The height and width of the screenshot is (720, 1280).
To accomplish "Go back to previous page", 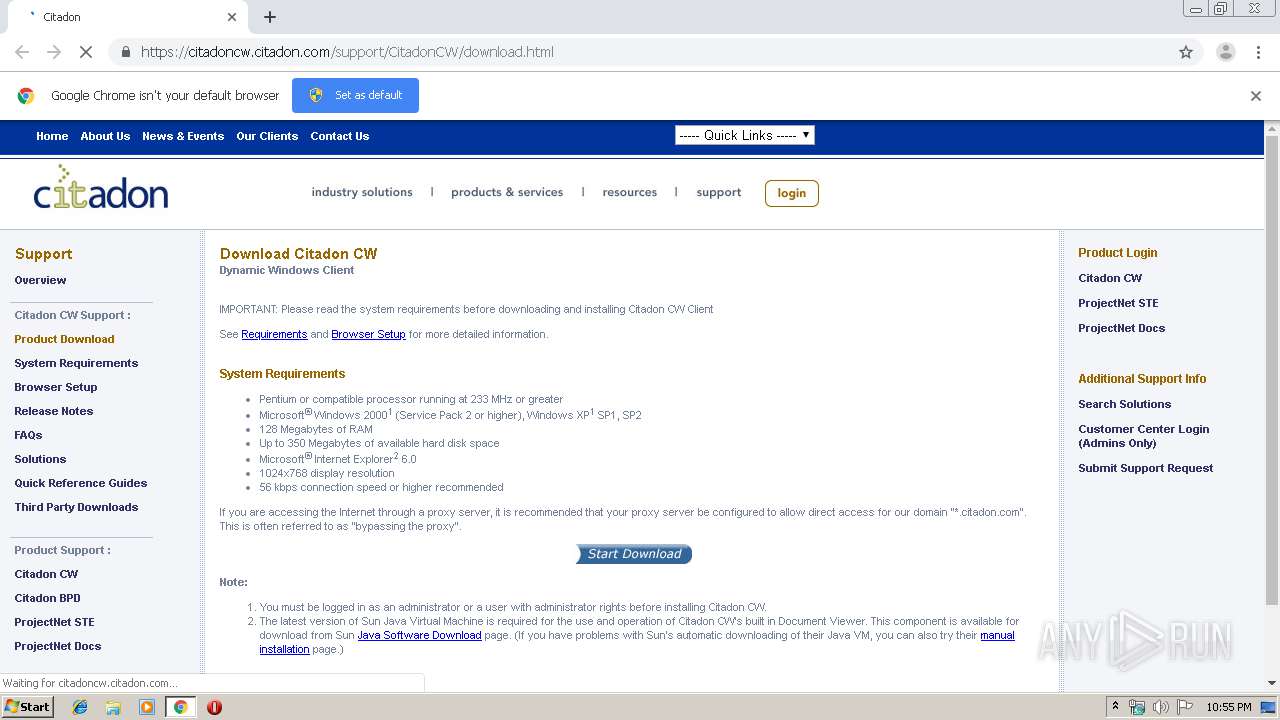I will 22,52.
